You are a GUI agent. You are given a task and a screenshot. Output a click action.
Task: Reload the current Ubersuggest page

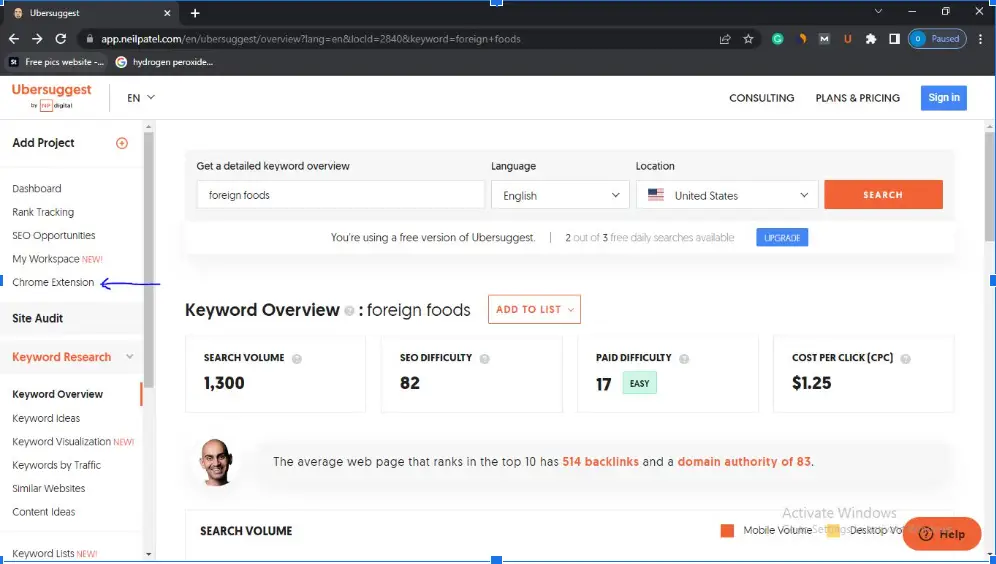click(x=60, y=39)
